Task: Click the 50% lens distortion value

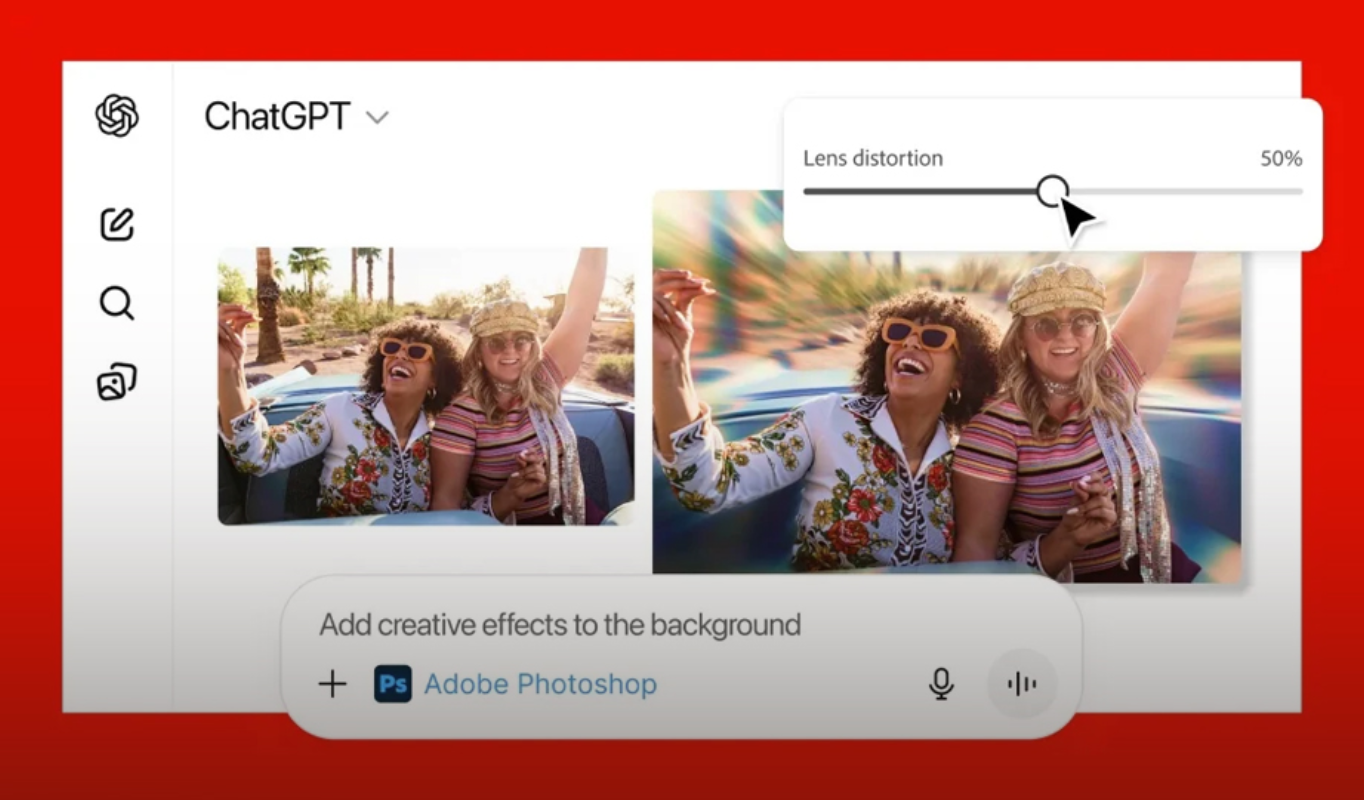Action: point(1281,158)
